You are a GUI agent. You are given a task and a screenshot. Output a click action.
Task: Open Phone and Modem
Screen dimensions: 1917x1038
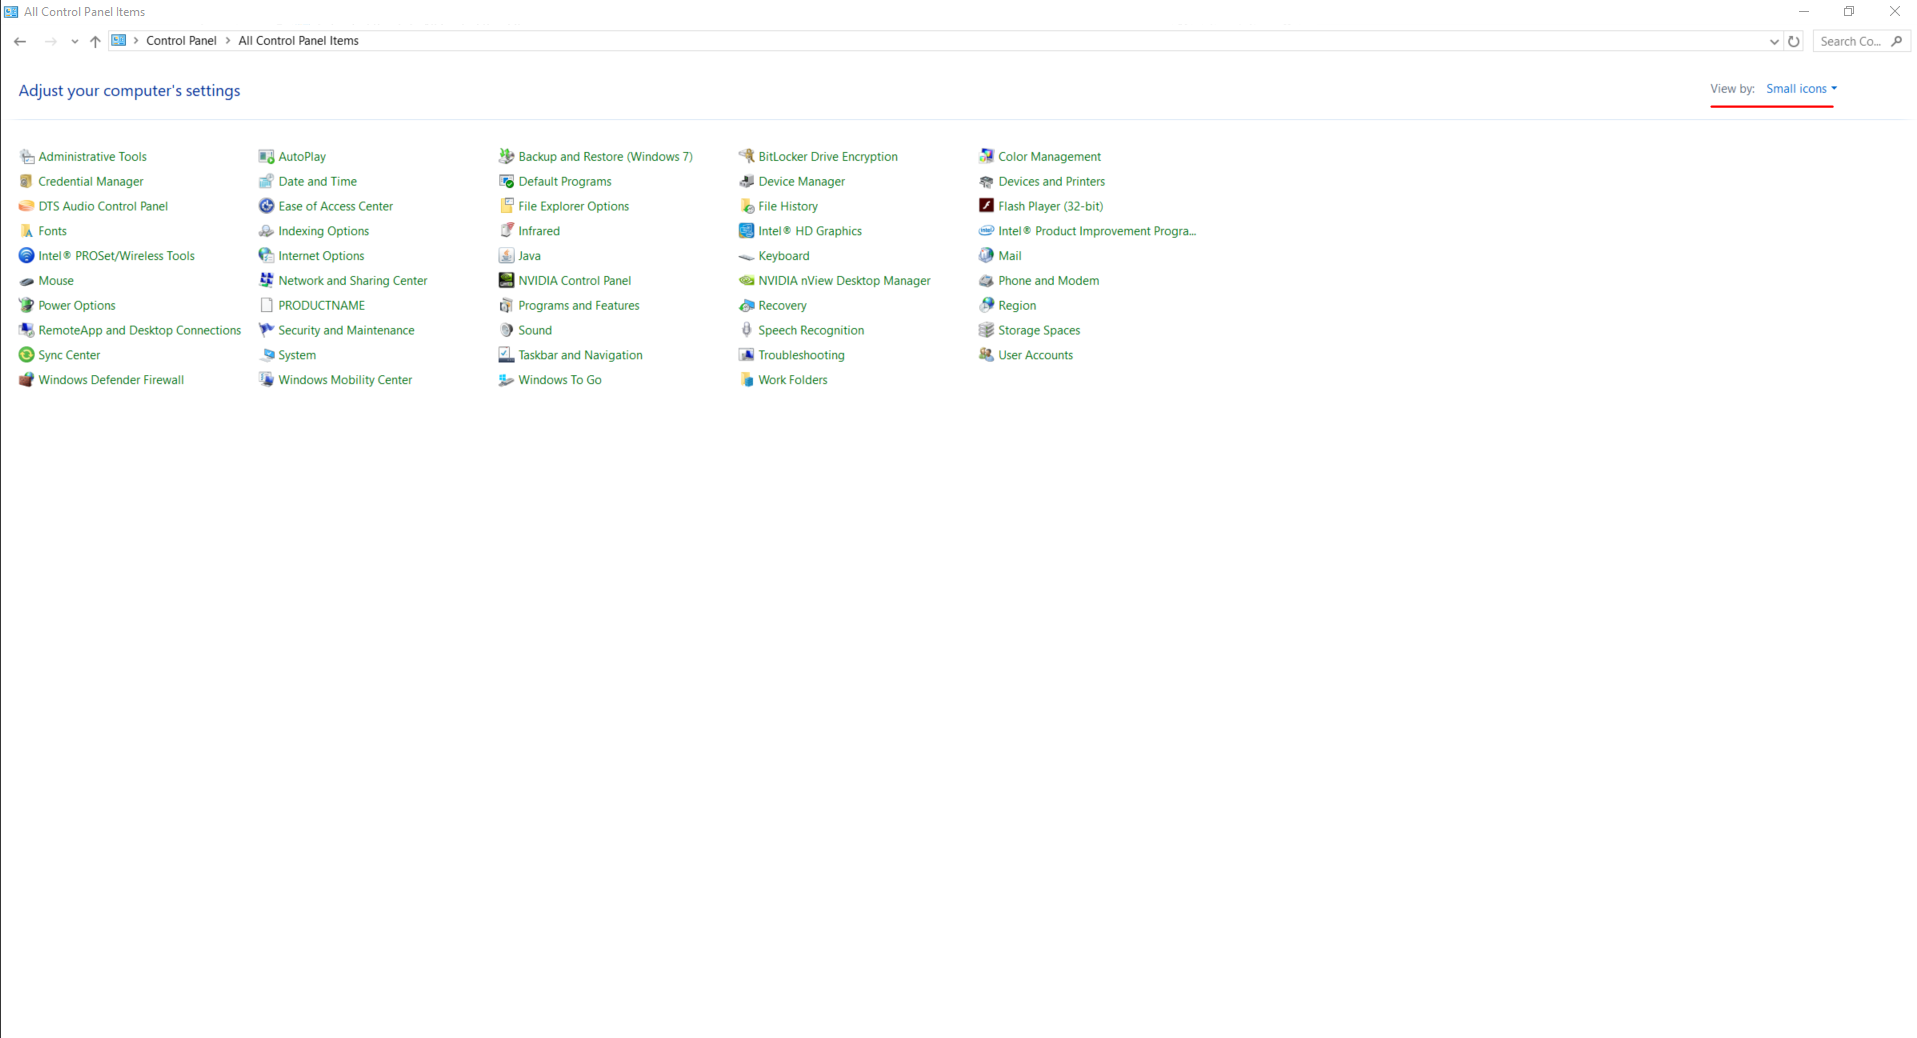(1048, 281)
